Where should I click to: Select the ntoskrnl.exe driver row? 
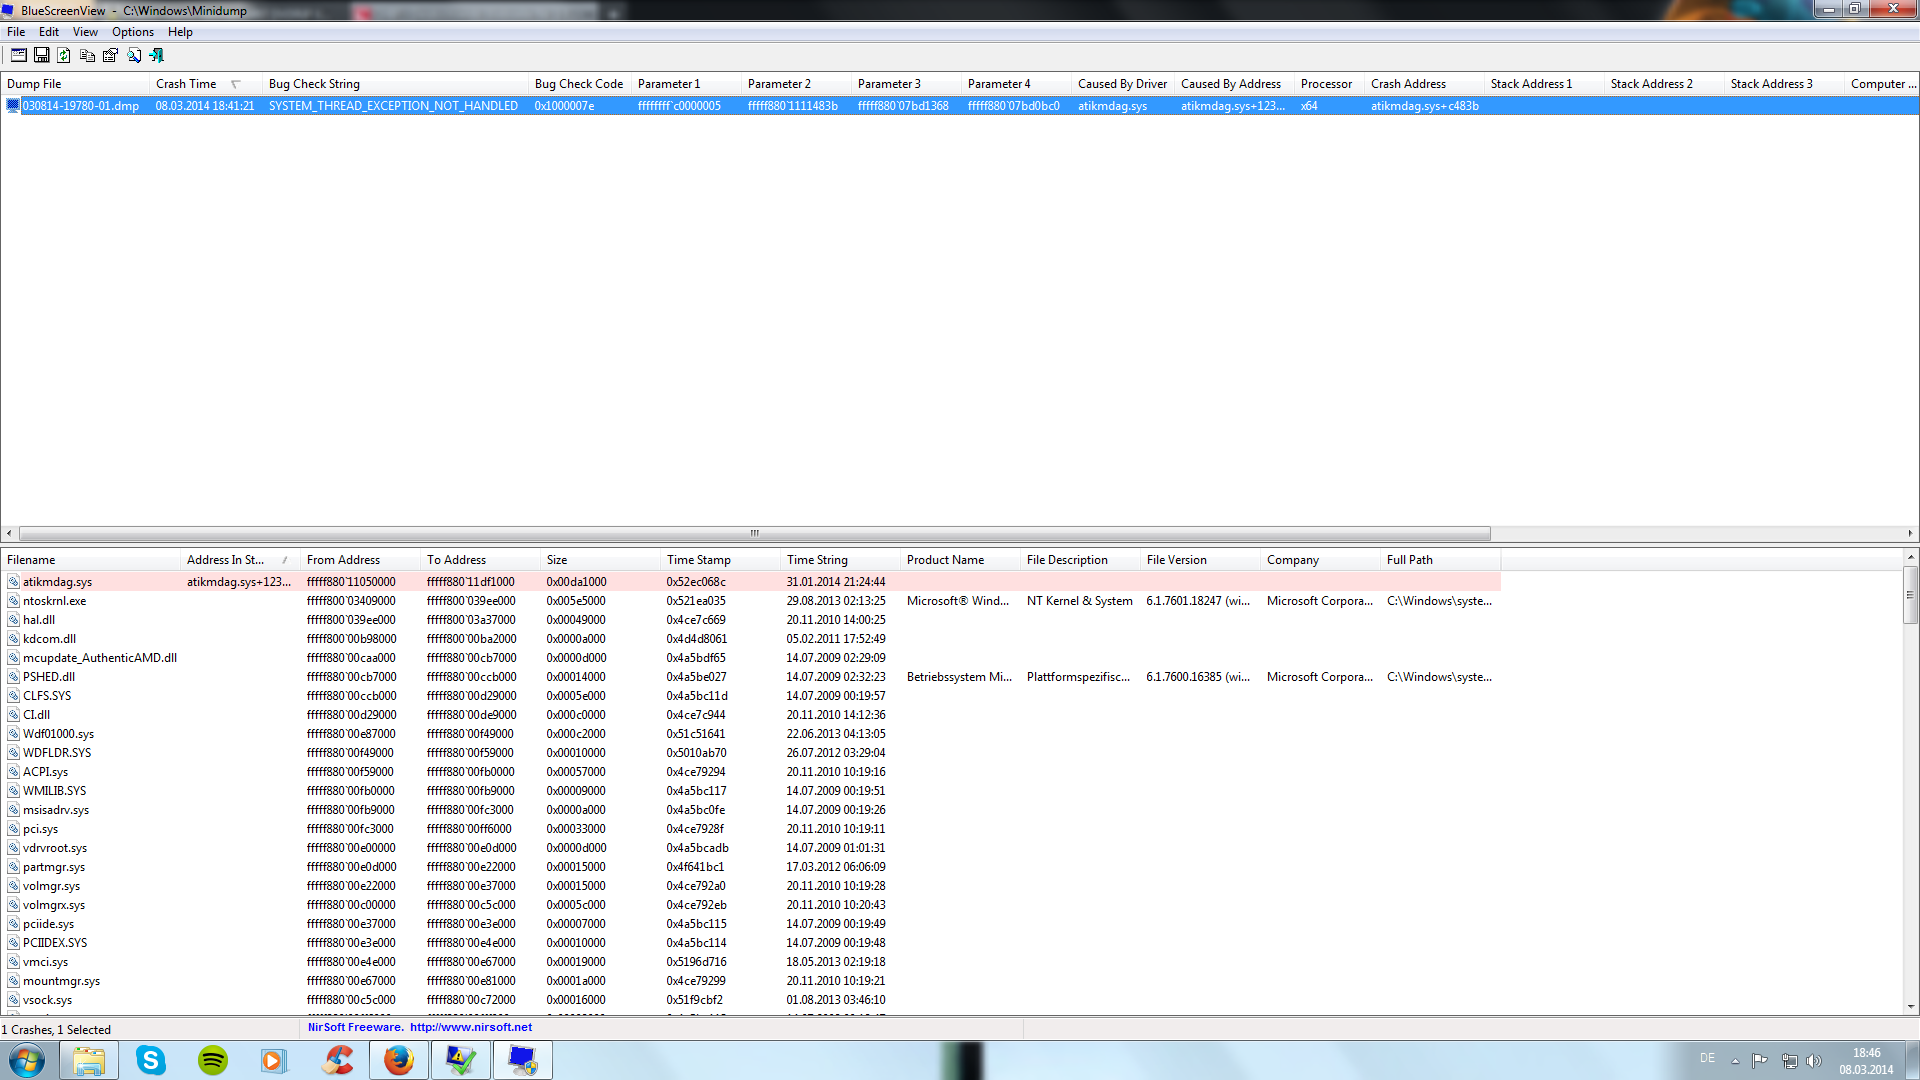click(55, 601)
